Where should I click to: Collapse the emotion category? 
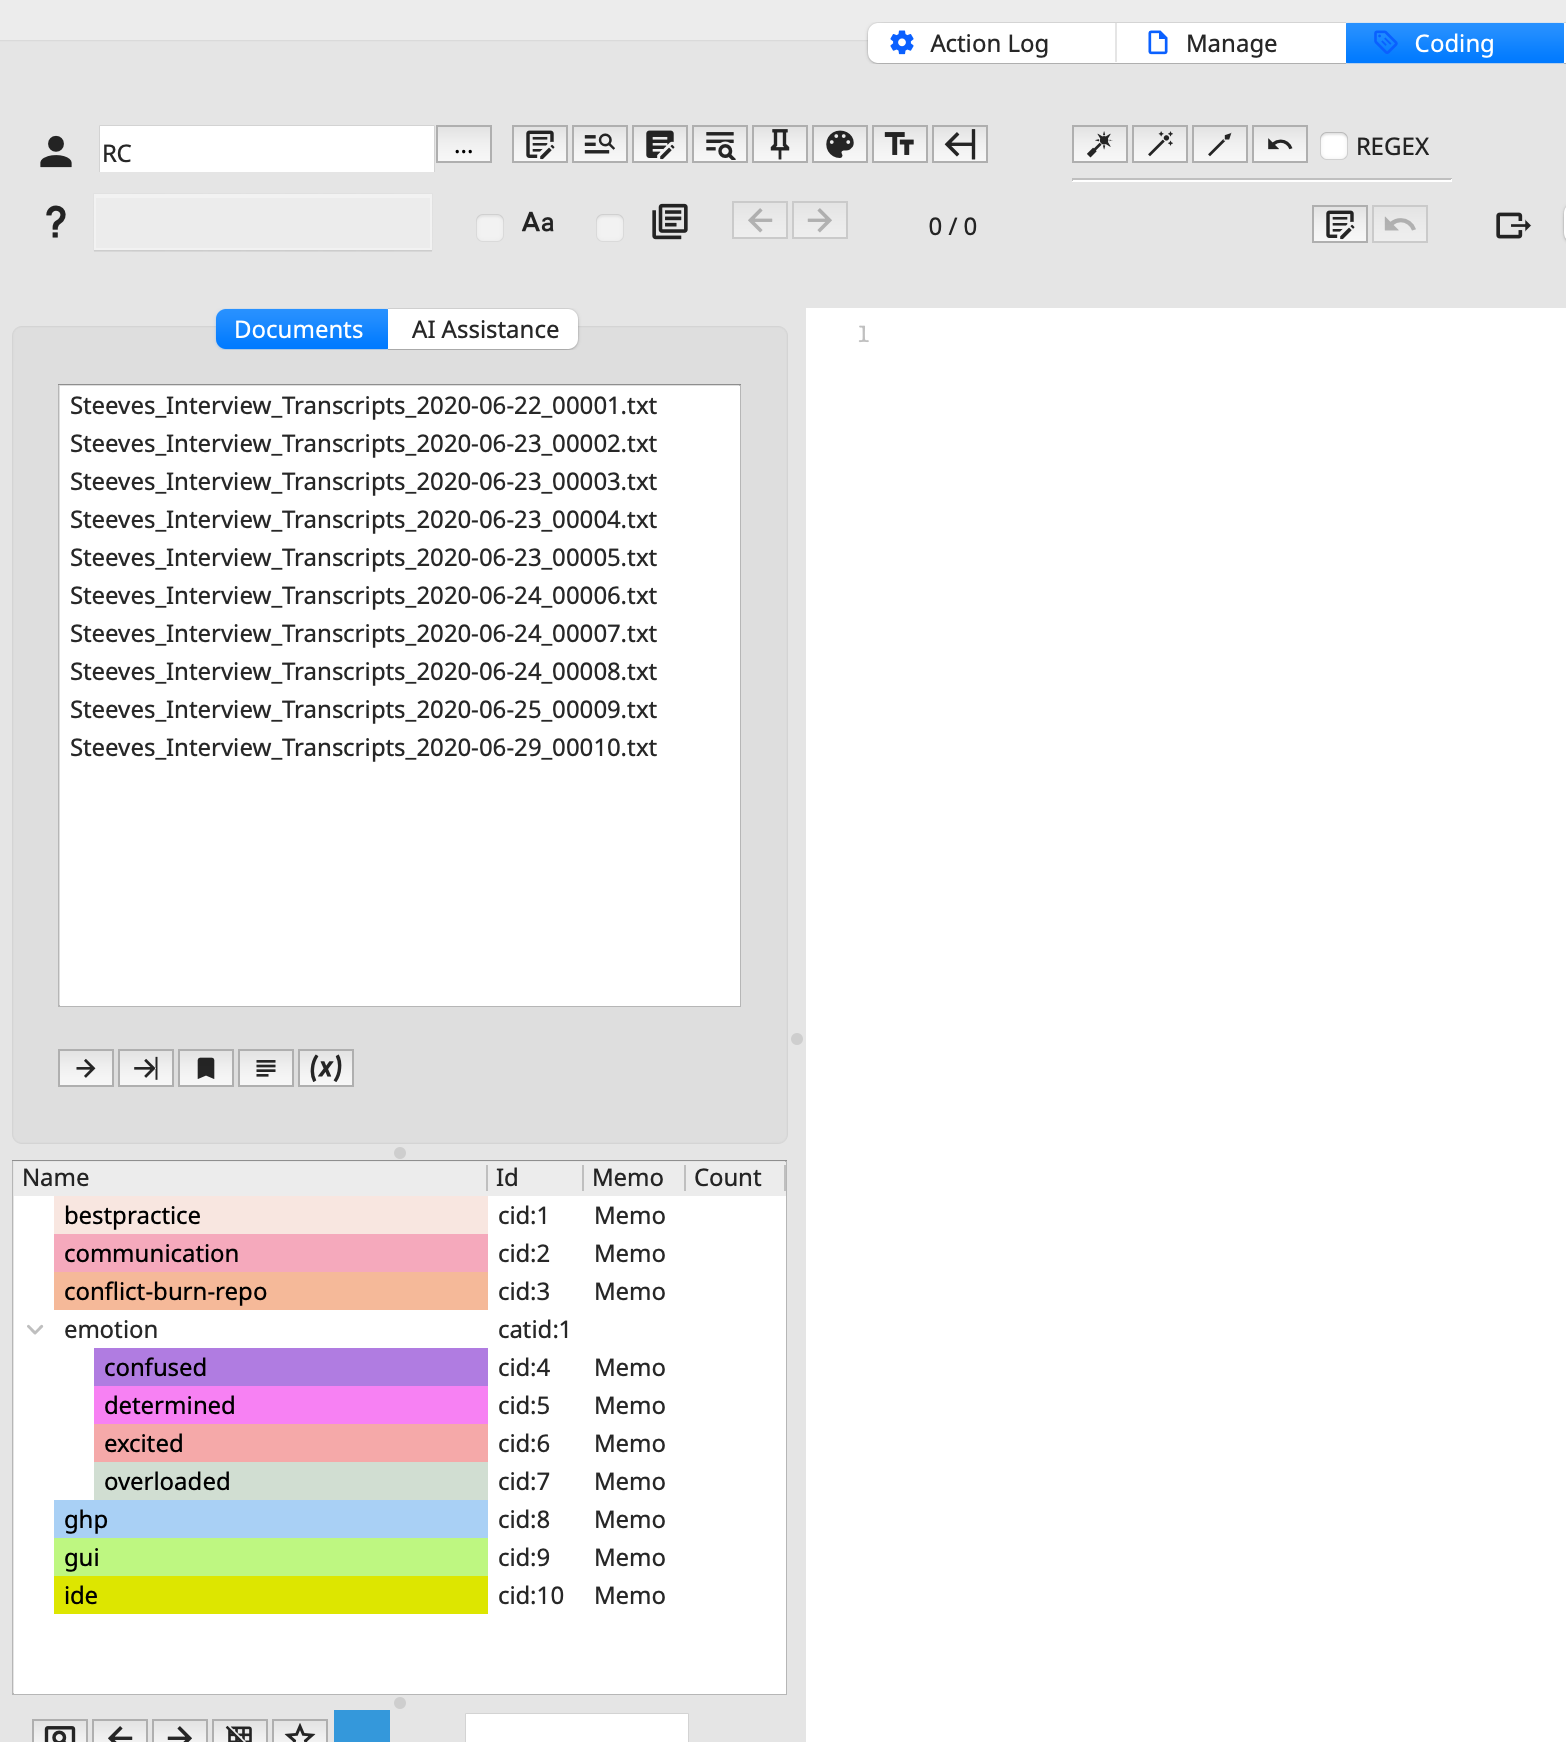click(35, 1330)
